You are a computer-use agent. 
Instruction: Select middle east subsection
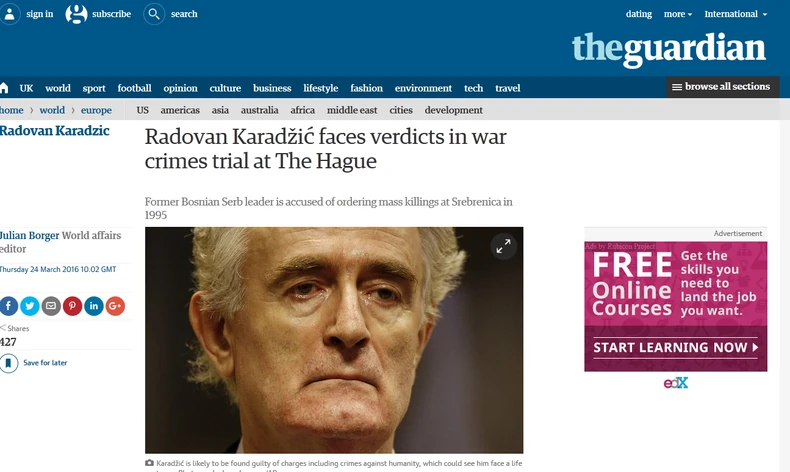(x=352, y=110)
